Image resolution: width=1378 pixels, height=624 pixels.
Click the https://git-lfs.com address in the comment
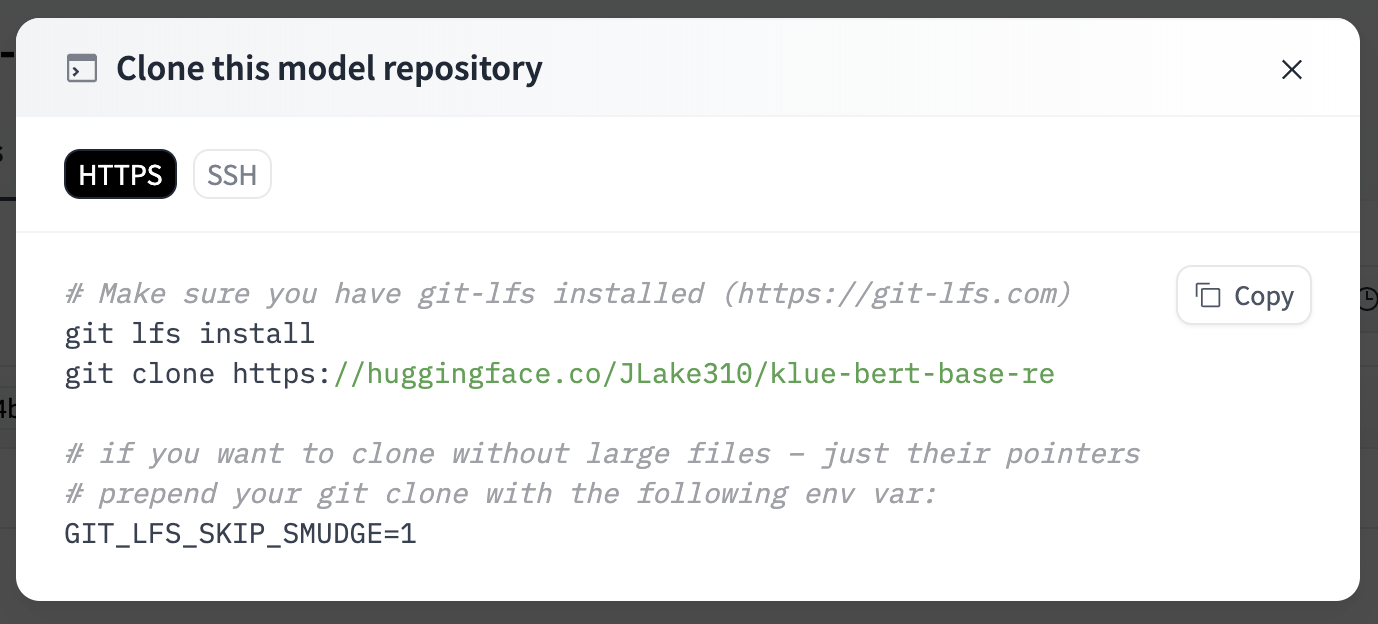(x=897, y=294)
